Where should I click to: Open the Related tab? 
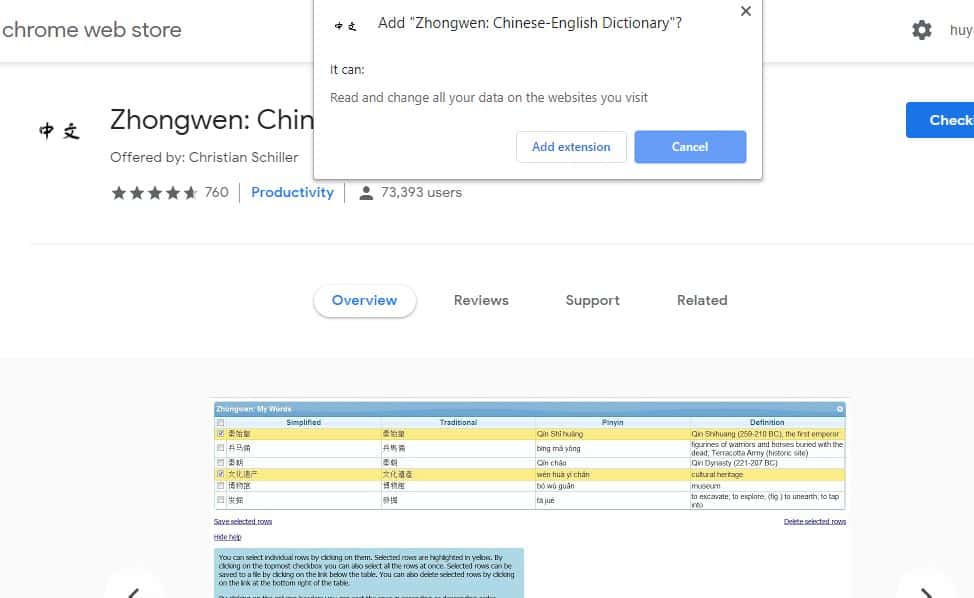pyautogui.click(x=702, y=301)
